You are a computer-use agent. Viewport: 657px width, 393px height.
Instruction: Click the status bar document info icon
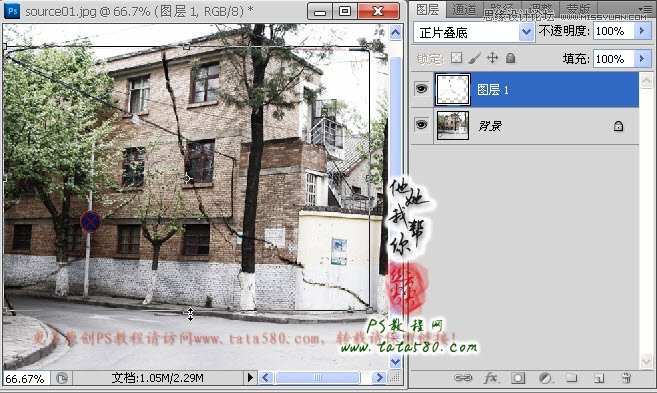[x=62, y=378]
